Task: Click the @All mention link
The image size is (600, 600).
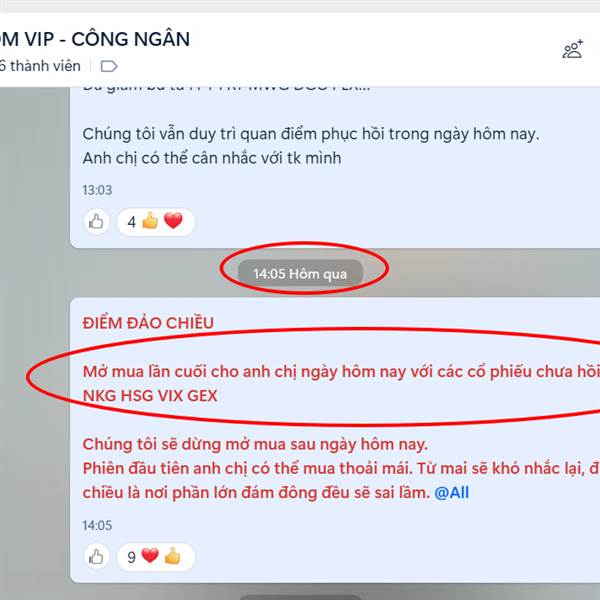Action: (x=452, y=492)
